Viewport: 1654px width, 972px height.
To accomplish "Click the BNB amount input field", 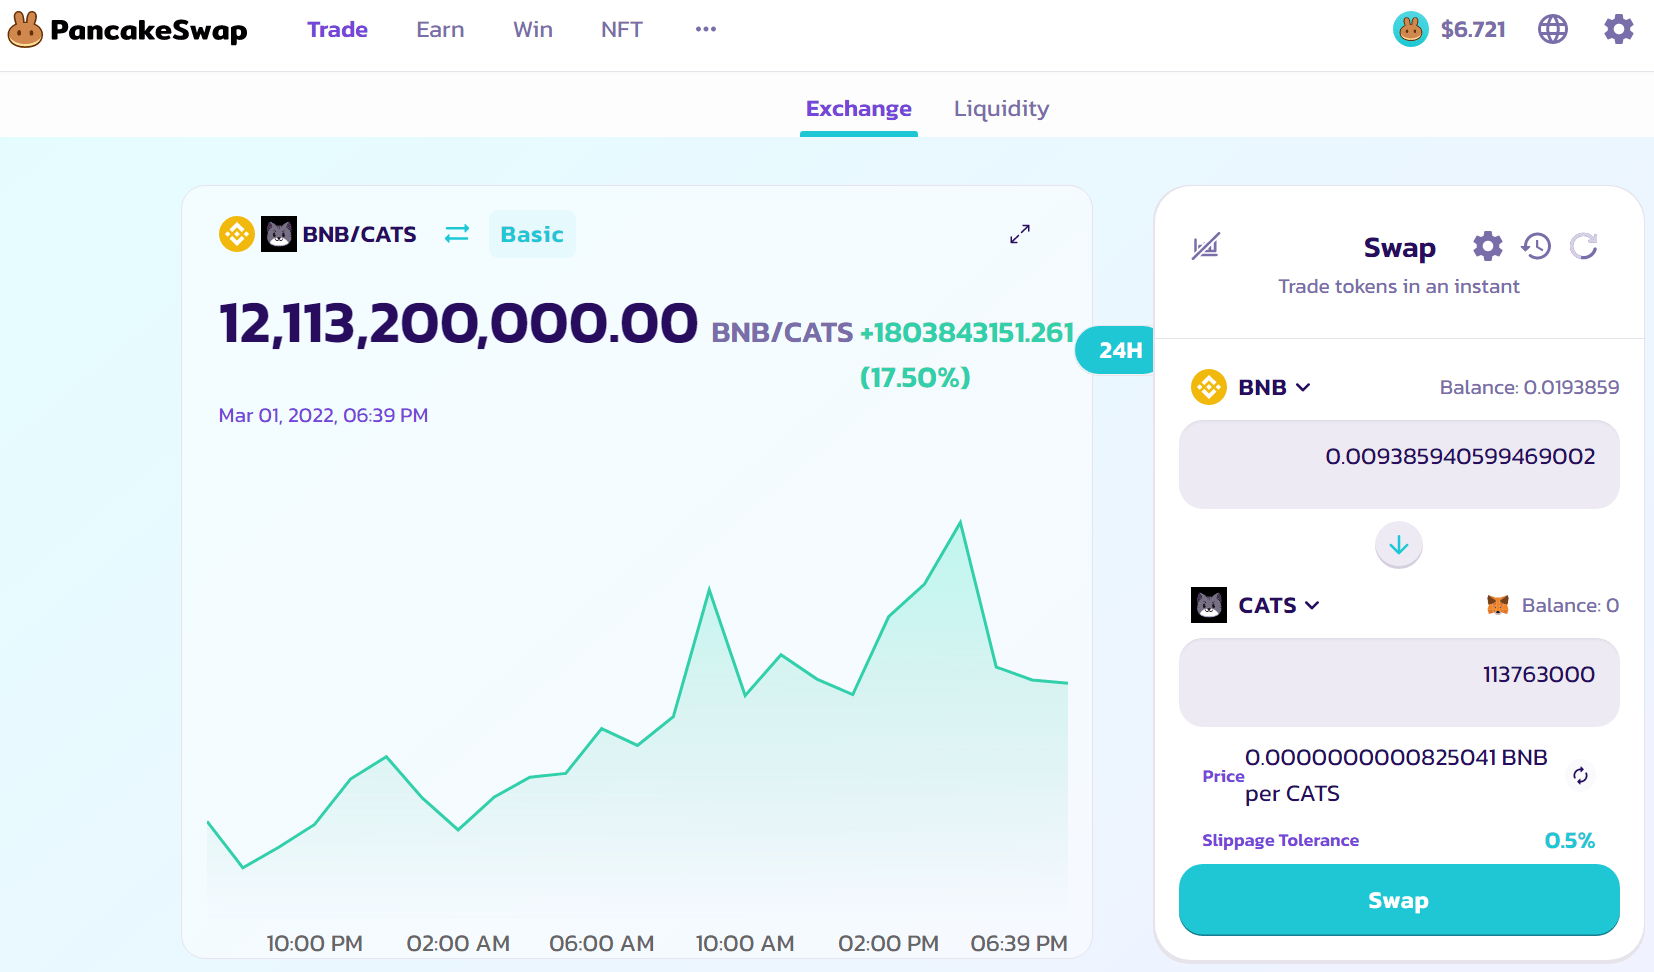I will tap(1398, 463).
